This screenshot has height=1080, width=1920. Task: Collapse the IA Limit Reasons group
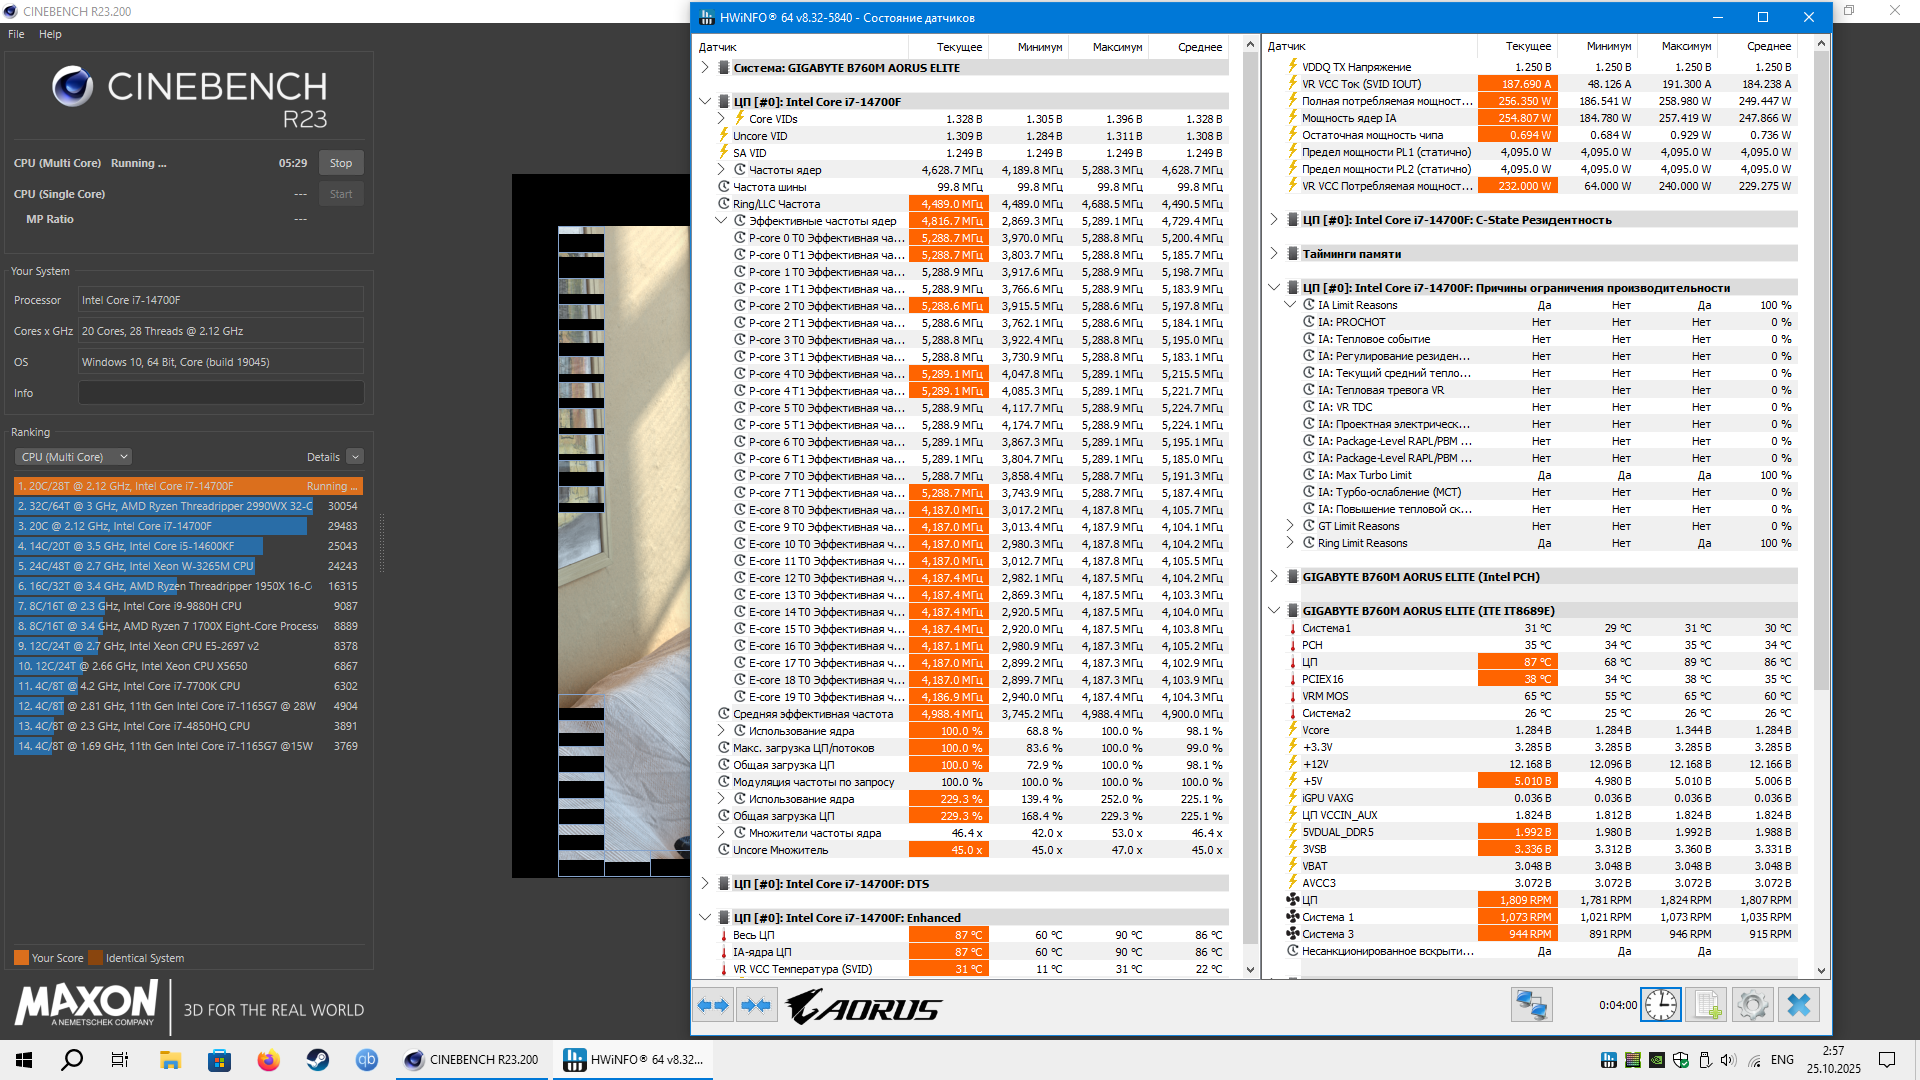pyautogui.click(x=1290, y=305)
